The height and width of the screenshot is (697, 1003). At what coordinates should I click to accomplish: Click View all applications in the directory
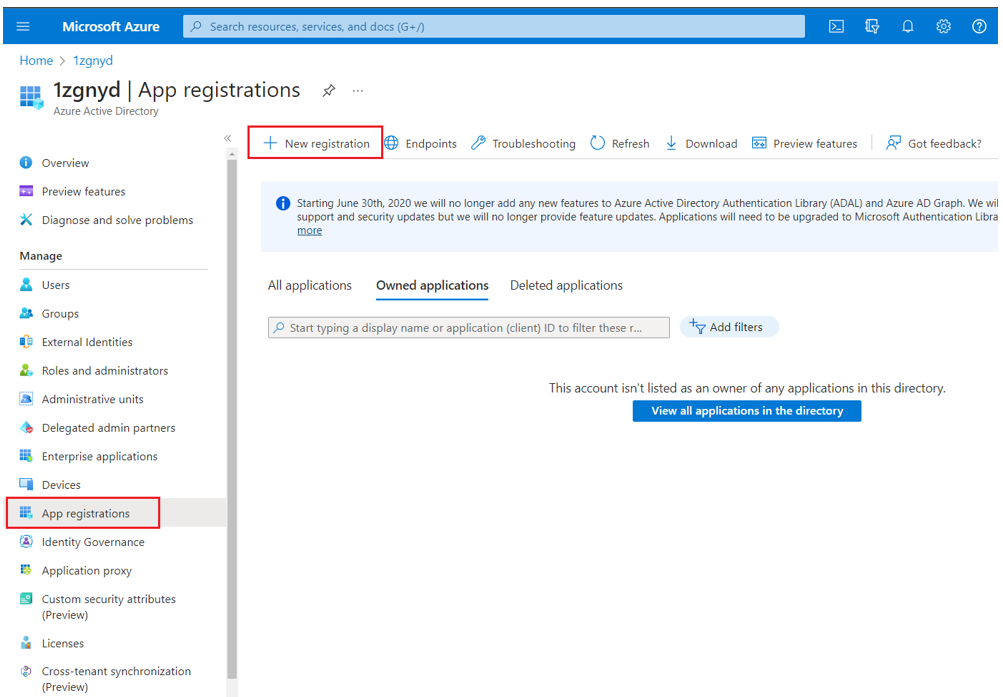coord(746,411)
